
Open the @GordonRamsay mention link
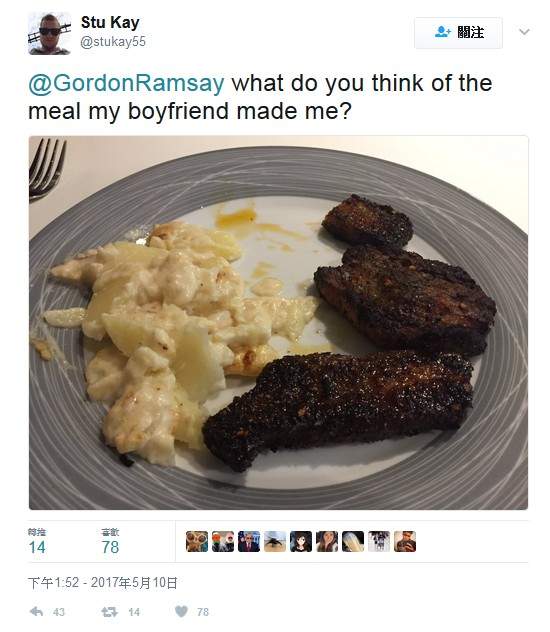(127, 83)
